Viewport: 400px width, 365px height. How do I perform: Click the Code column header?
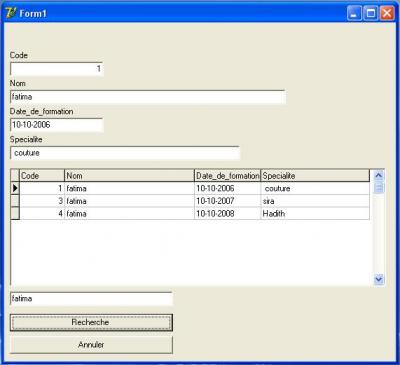point(42,176)
